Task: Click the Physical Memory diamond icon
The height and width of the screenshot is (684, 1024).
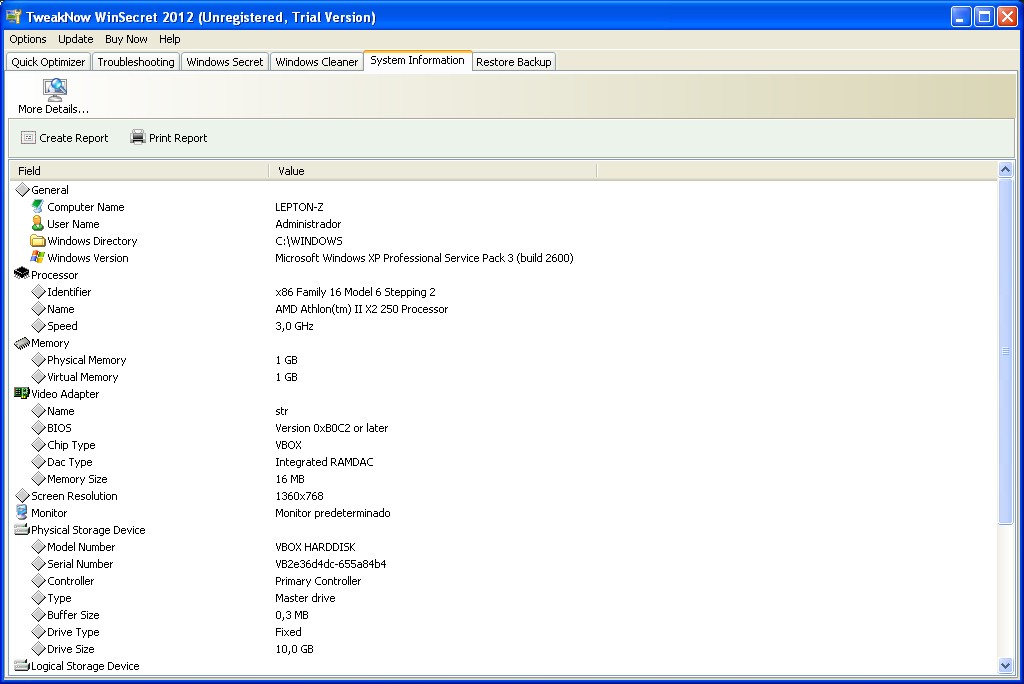Action: [39, 359]
